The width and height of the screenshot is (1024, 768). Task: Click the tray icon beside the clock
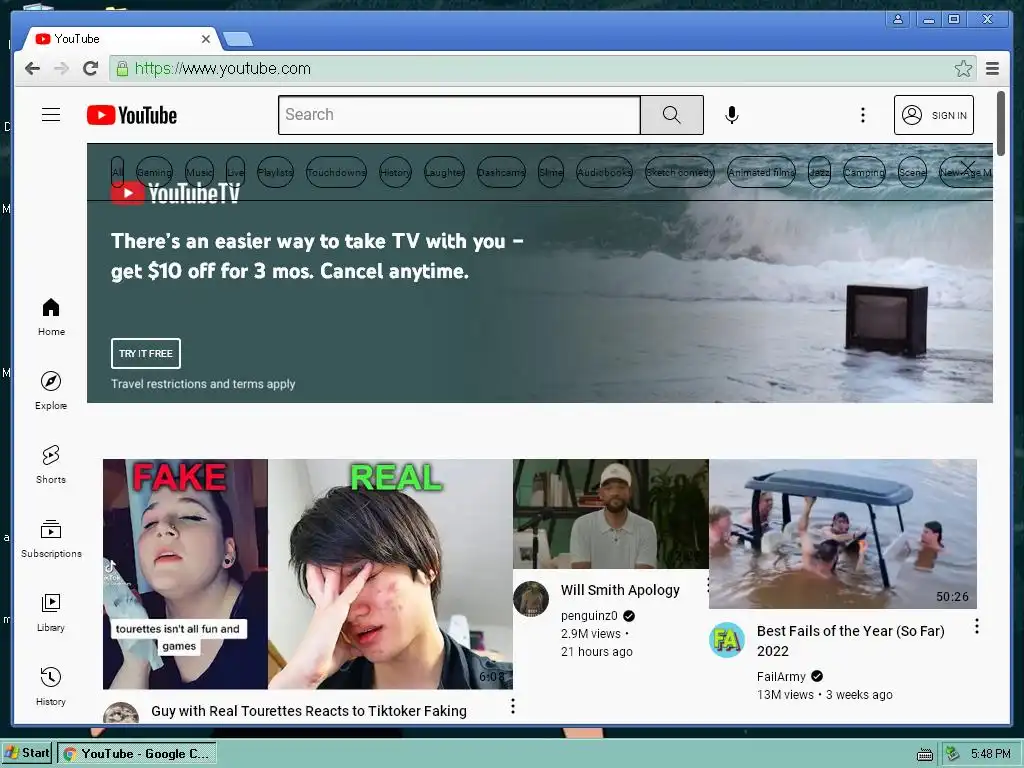point(953,754)
